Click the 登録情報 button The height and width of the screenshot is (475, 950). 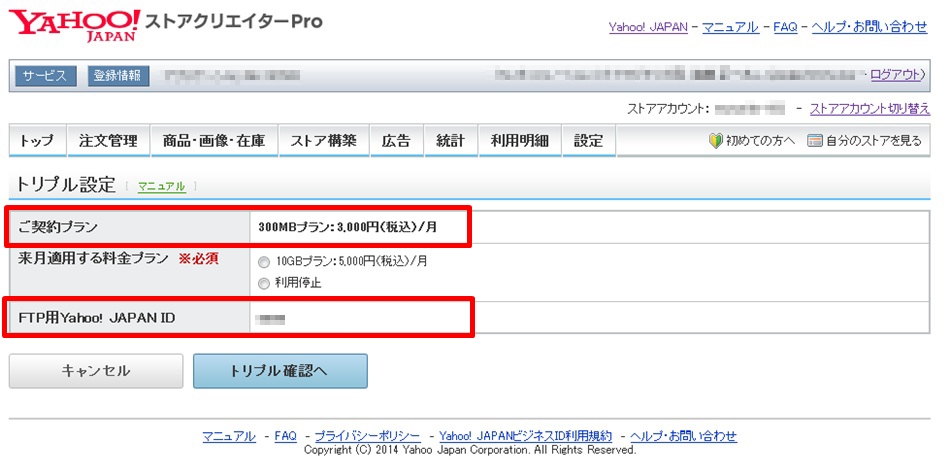pyautogui.click(x=118, y=76)
